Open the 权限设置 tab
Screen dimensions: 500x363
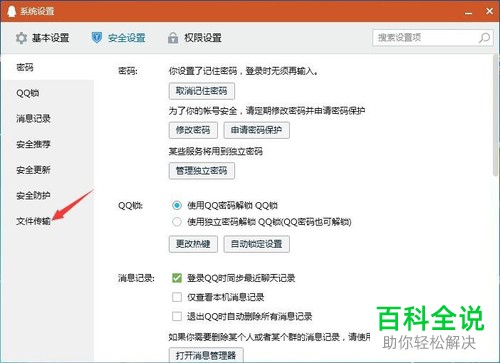(x=195, y=38)
